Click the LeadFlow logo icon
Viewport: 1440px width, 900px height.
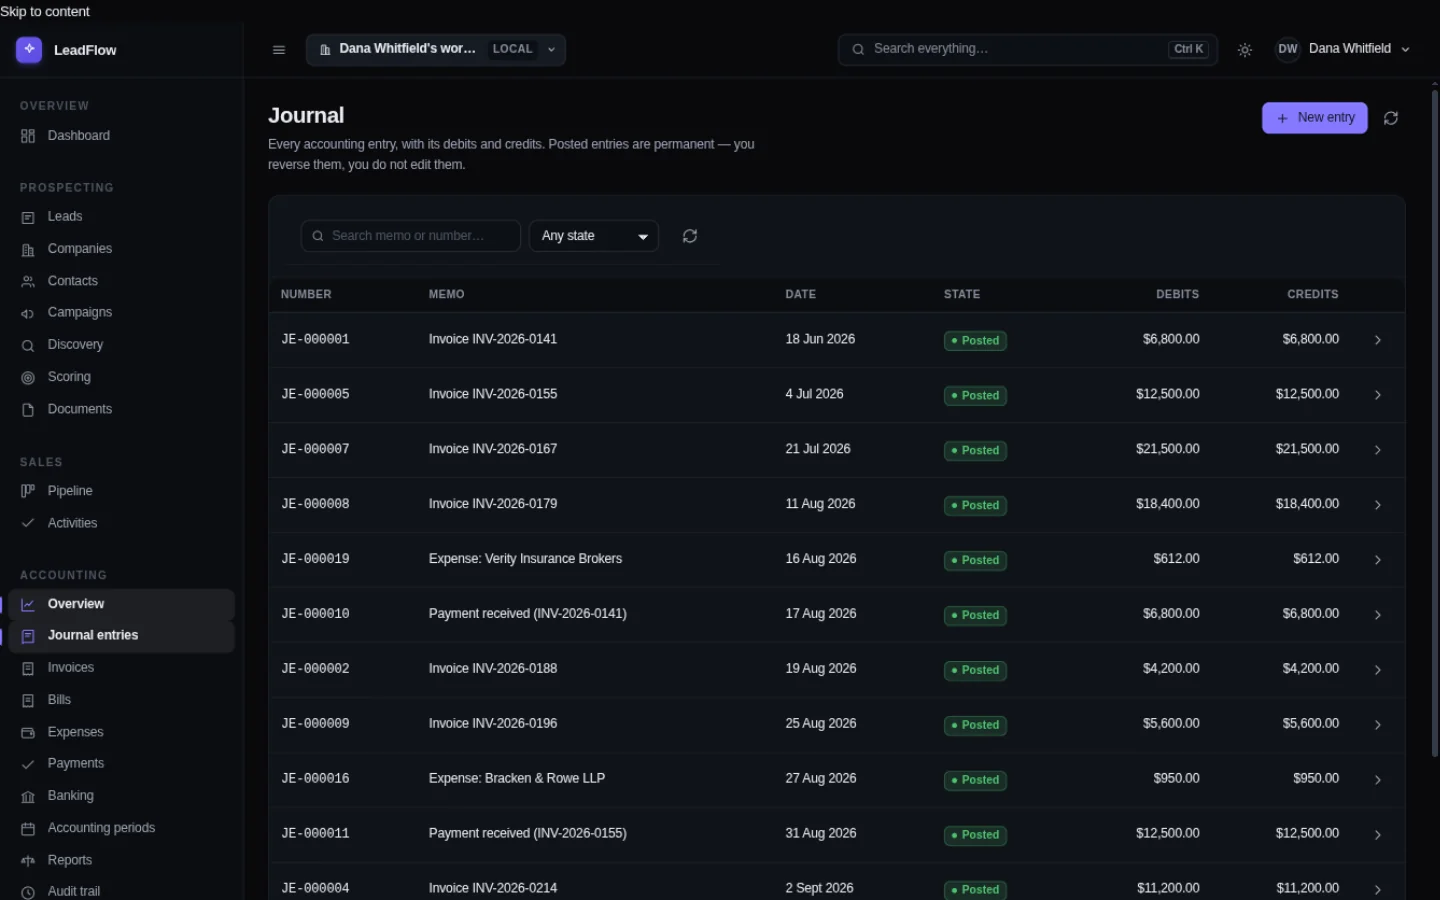(x=29, y=49)
